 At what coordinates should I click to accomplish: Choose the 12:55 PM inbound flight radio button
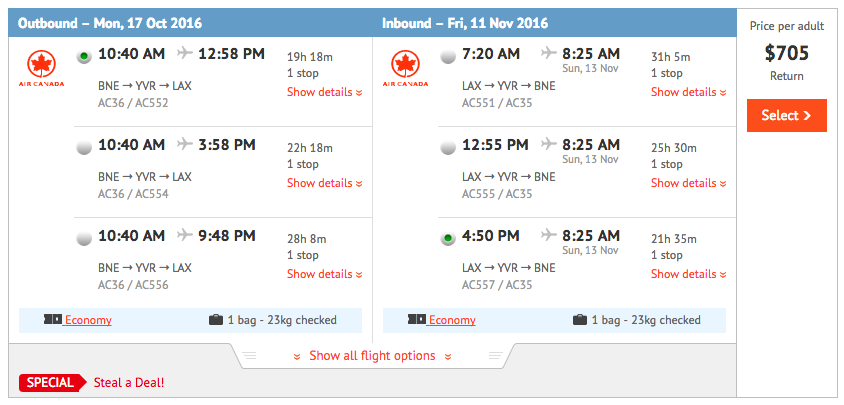[x=448, y=148]
